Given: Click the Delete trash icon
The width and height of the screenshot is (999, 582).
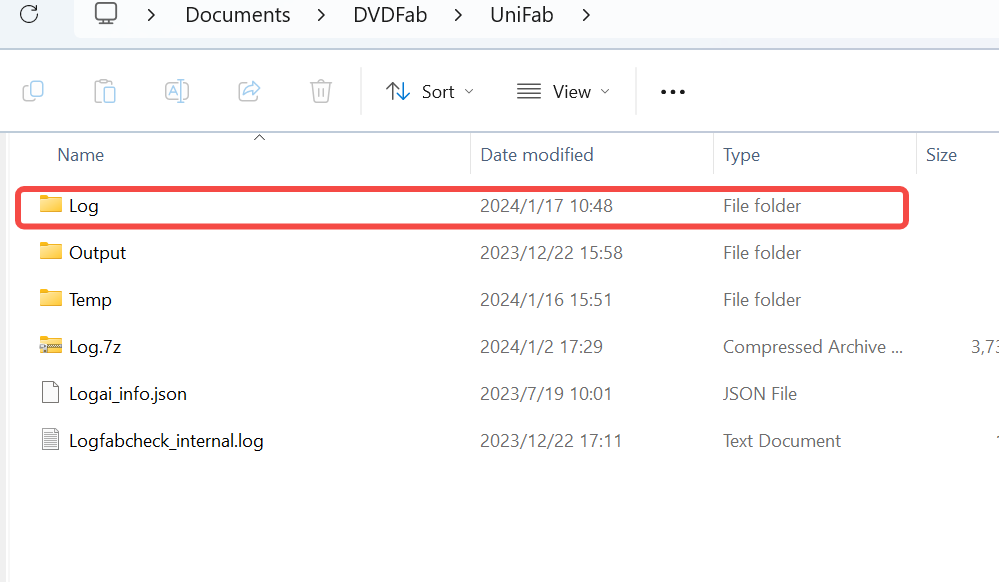Looking at the screenshot, I should 321,91.
